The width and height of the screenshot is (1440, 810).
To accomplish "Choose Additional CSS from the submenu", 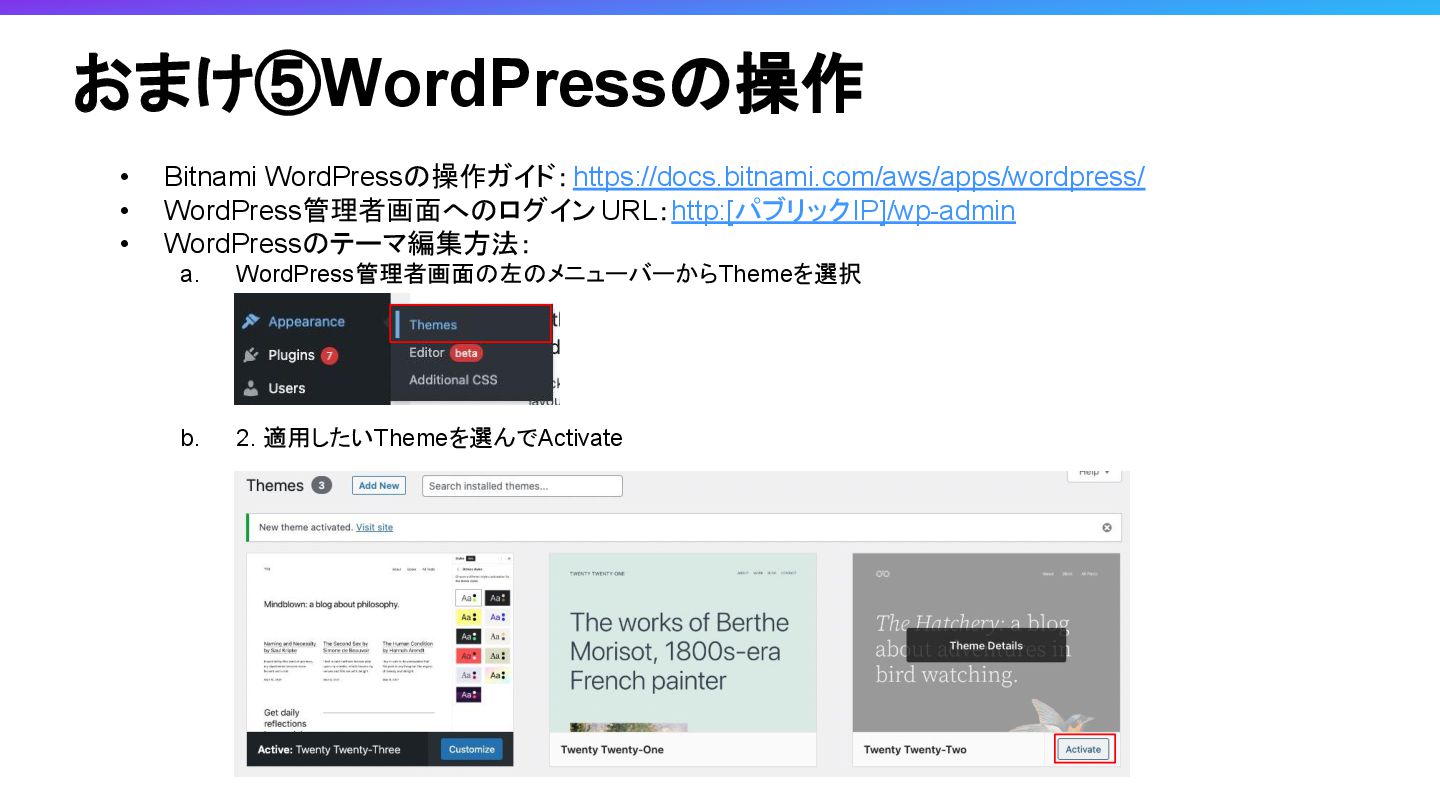I will (453, 380).
